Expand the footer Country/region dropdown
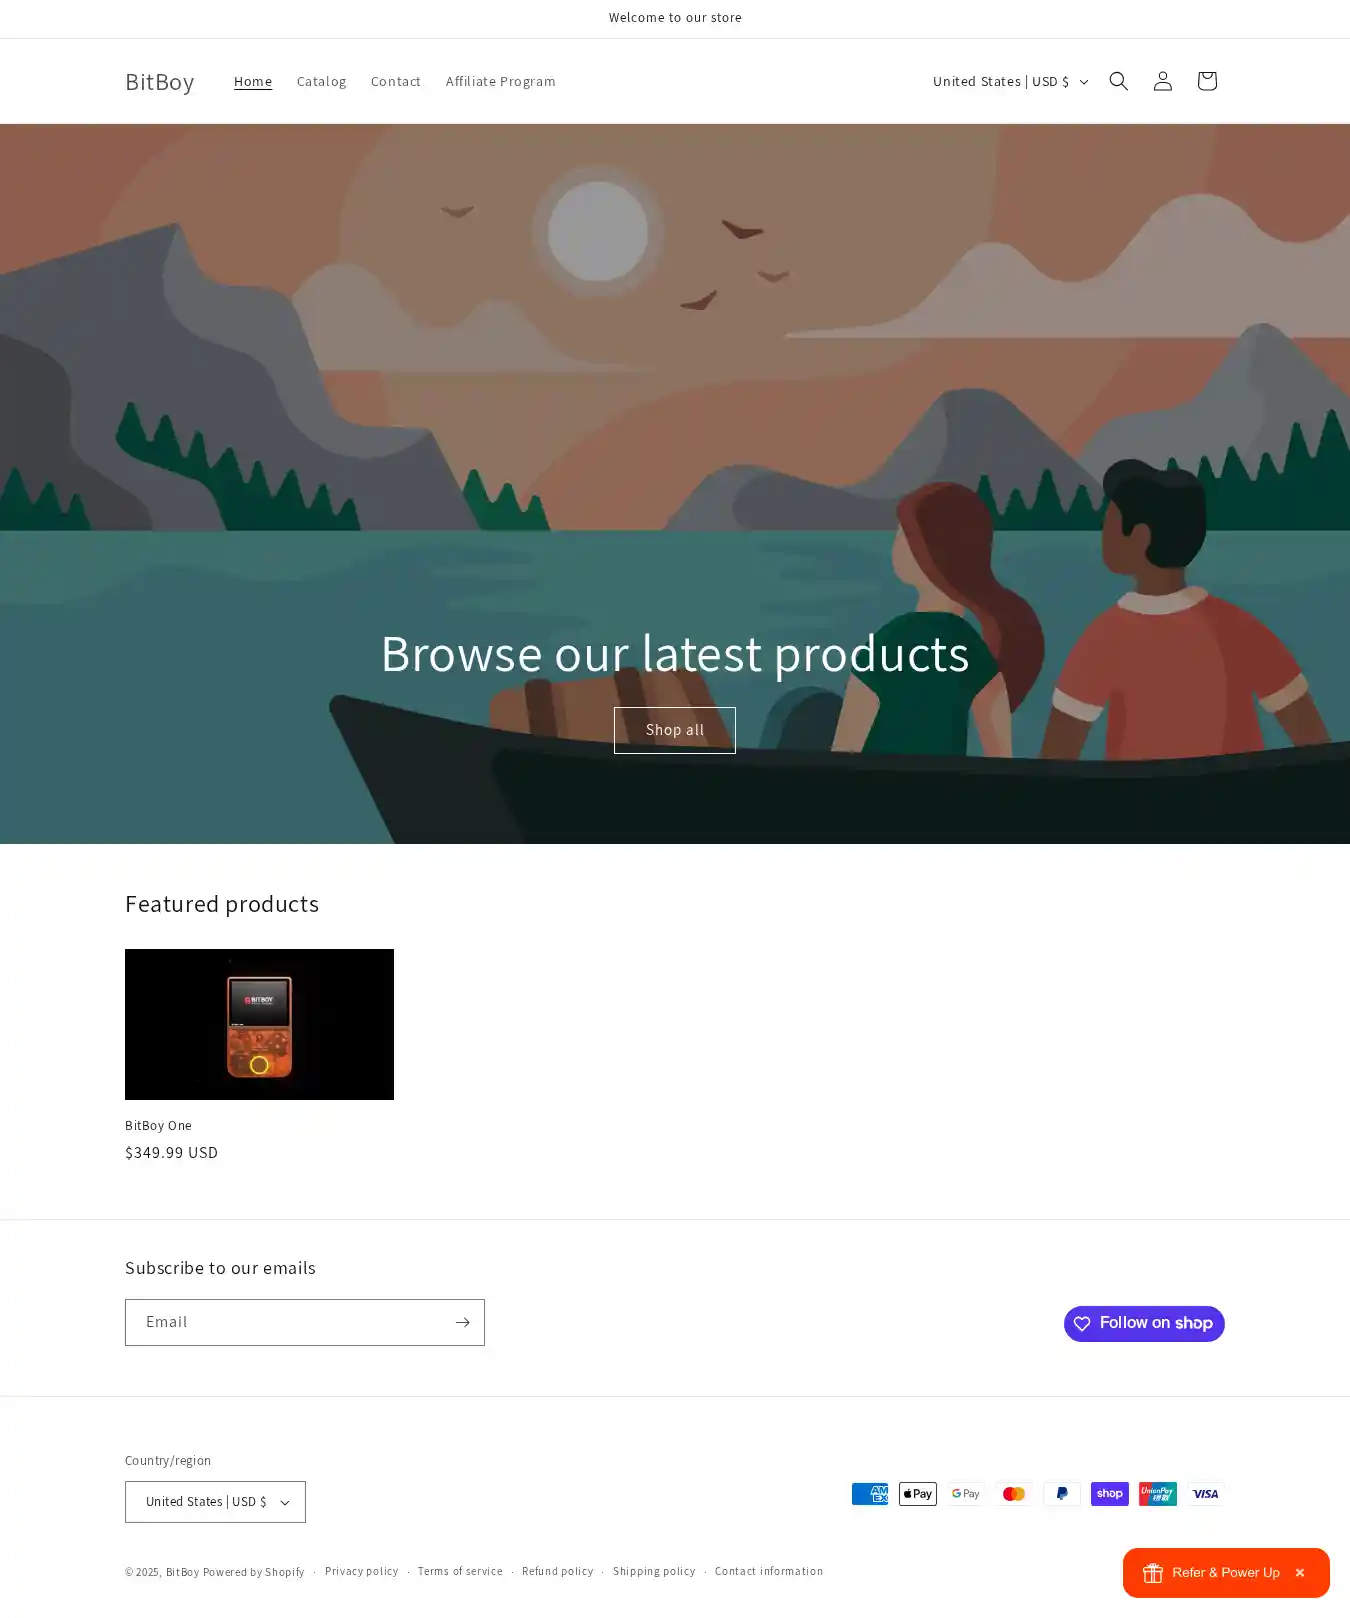Viewport: 1350px width, 1618px height. (x=215, y=1502)
